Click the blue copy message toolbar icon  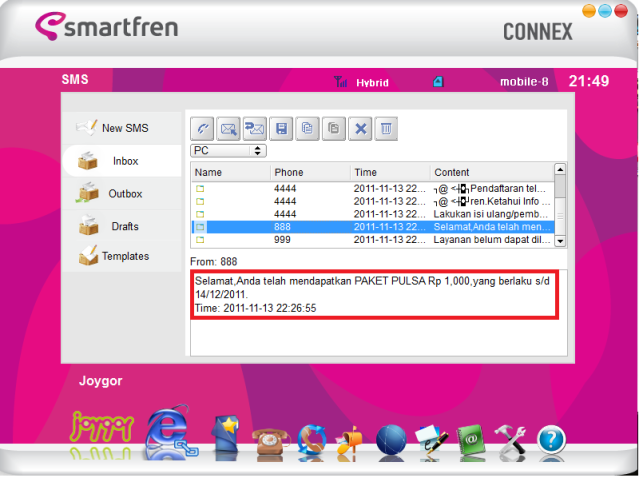[x=307, y=129]
